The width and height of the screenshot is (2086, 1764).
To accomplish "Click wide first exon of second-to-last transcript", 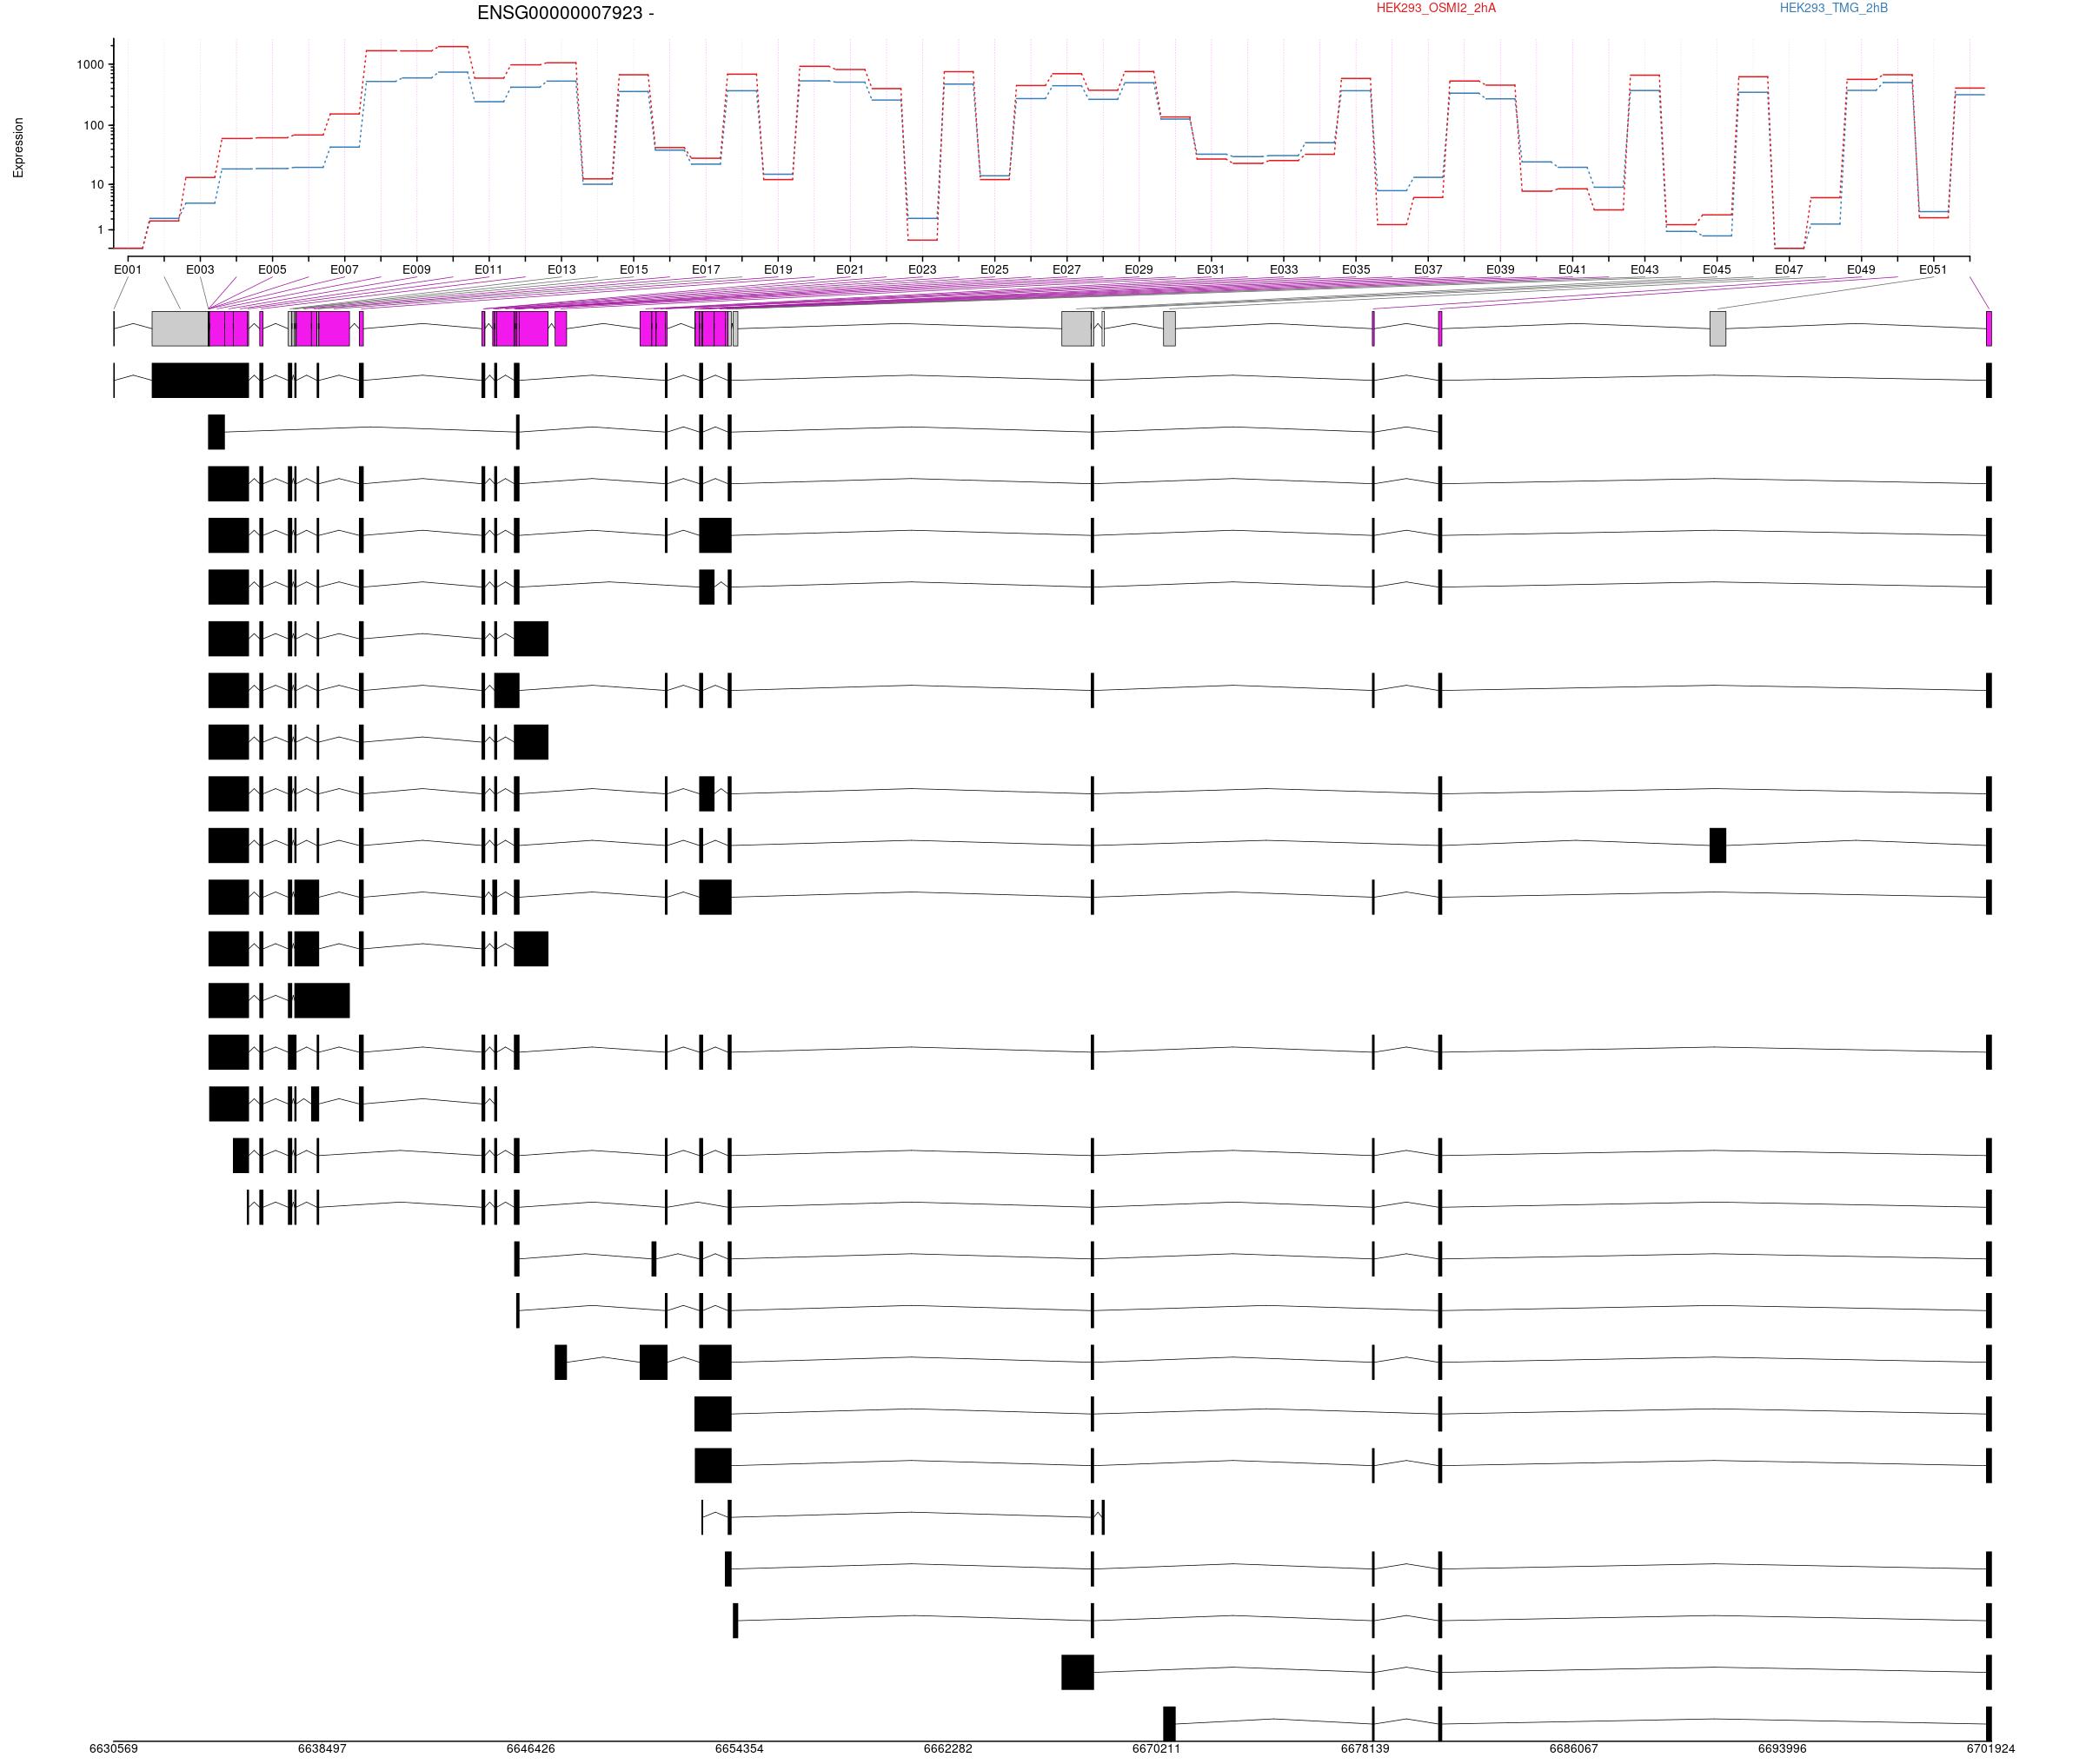I will click(x=1077, y=1672).
